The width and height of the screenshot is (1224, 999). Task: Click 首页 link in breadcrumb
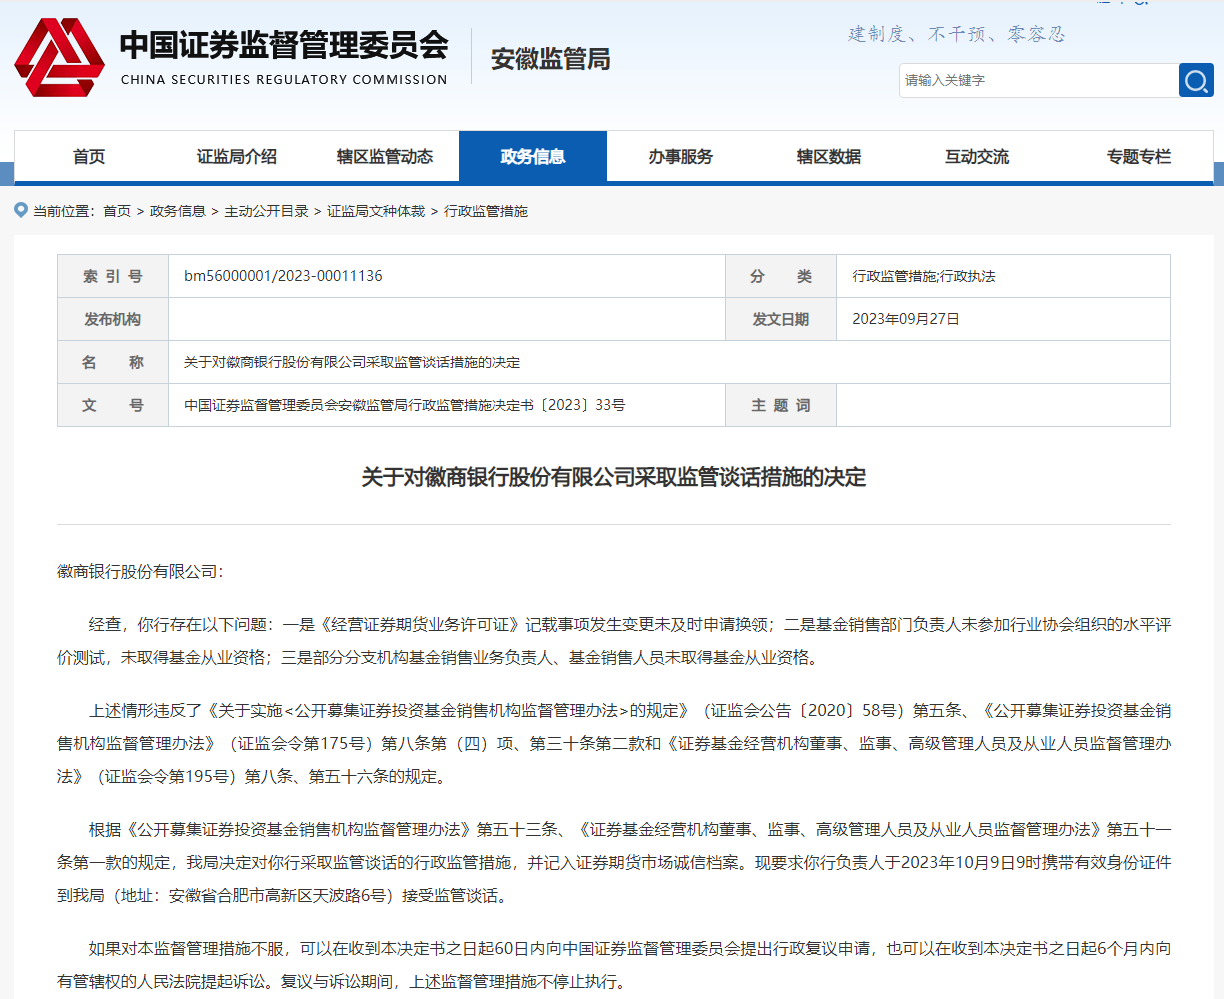click(x=117, y=211)
